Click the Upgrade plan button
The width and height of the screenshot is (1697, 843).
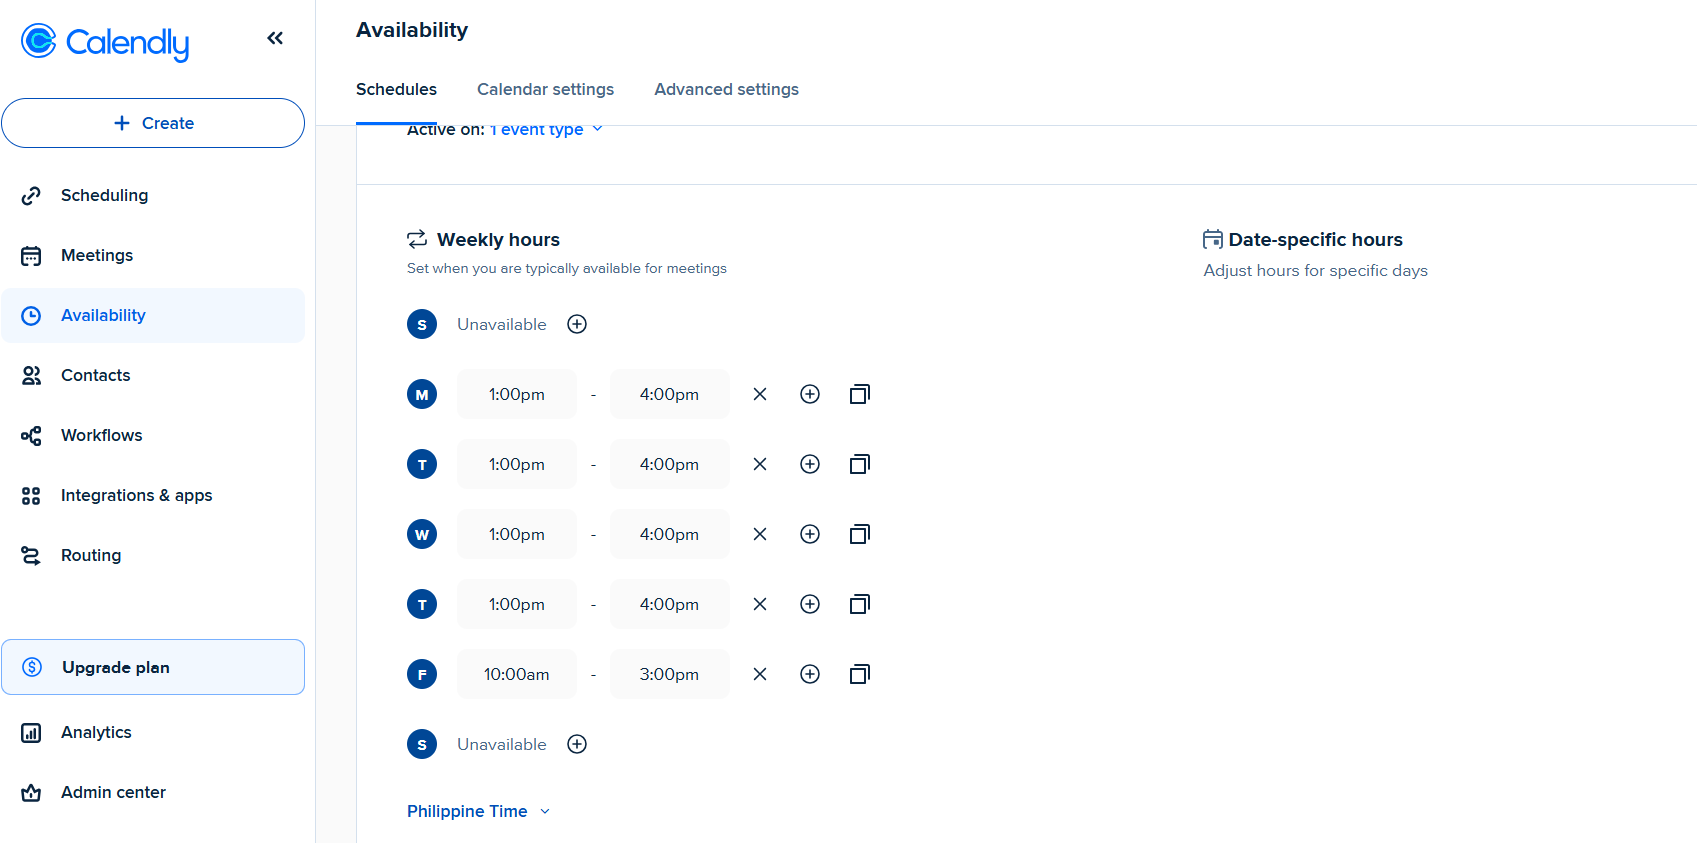tap(153, 667)
